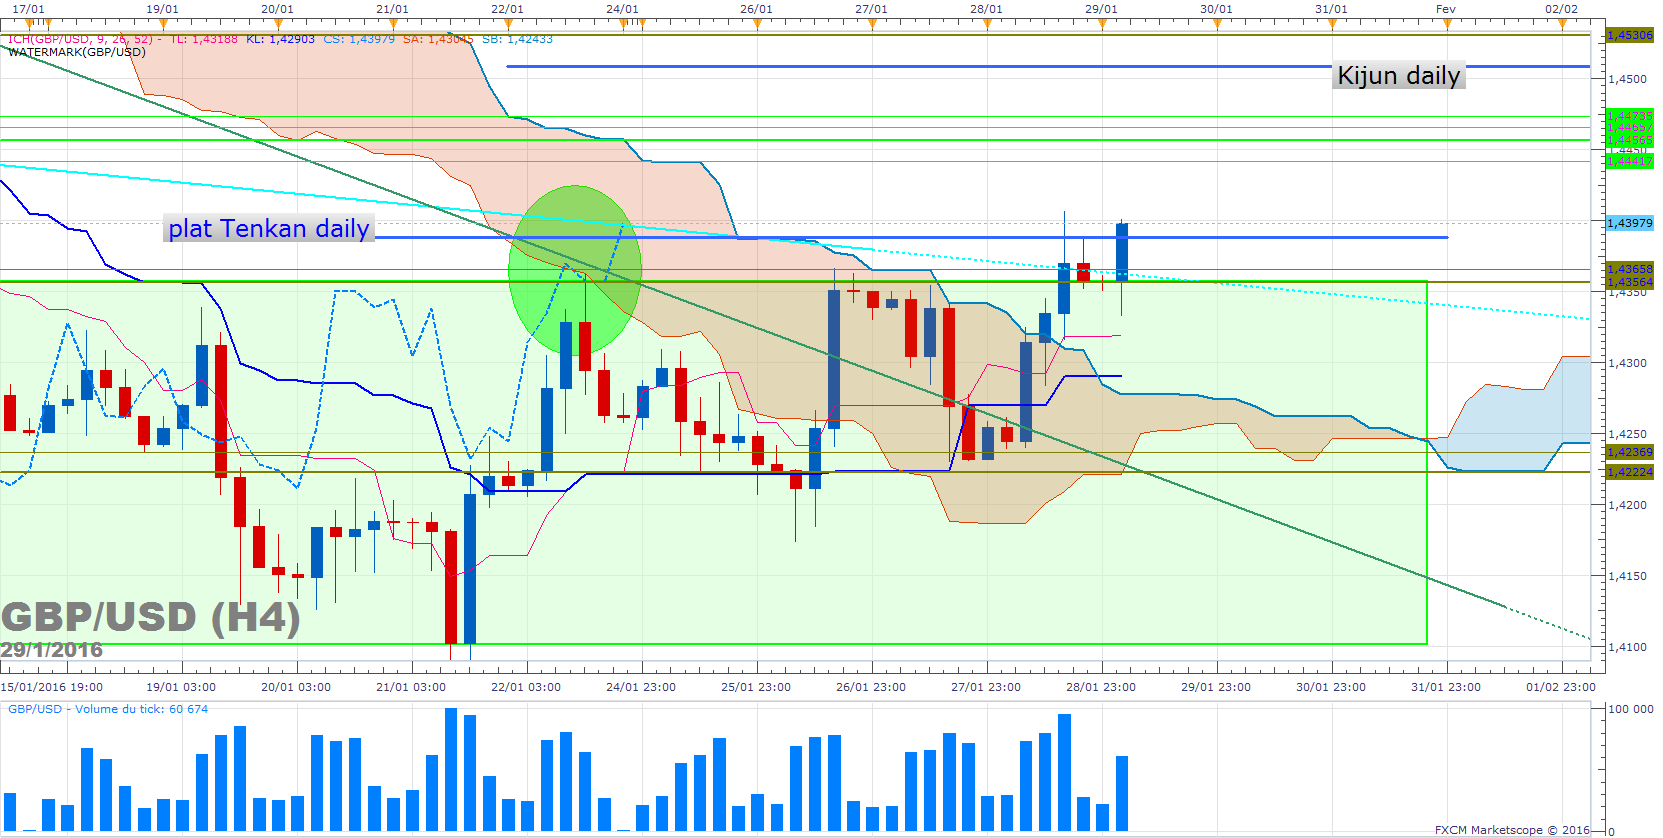The image size is (1663, 838).
Task: Click the 1,43979 current price tag
Action: pos(1629,223)
